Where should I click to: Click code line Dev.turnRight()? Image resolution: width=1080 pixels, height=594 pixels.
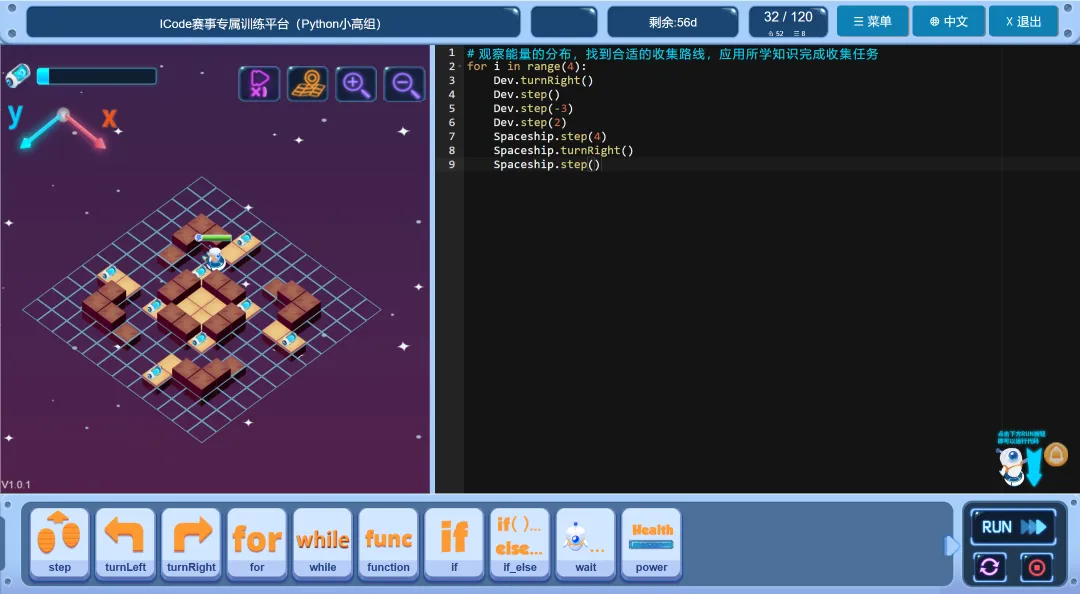click(543, 81)
